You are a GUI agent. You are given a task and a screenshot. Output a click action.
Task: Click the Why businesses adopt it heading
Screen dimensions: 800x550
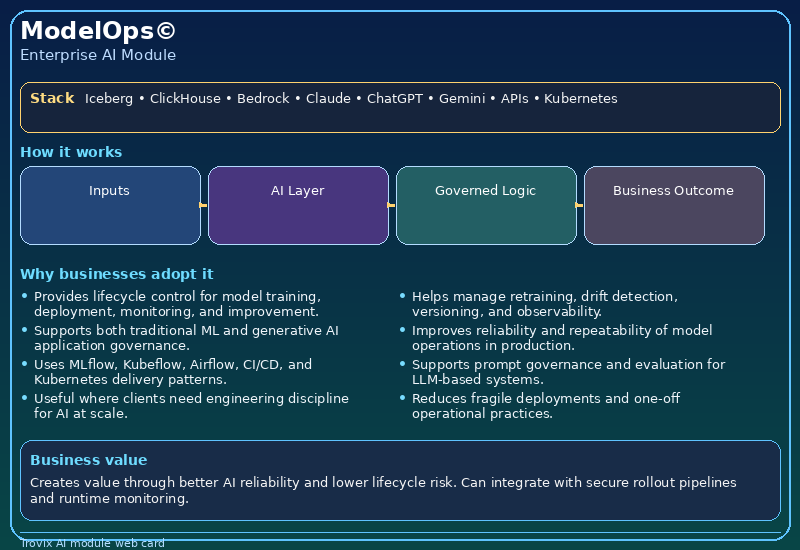(116, 274)
